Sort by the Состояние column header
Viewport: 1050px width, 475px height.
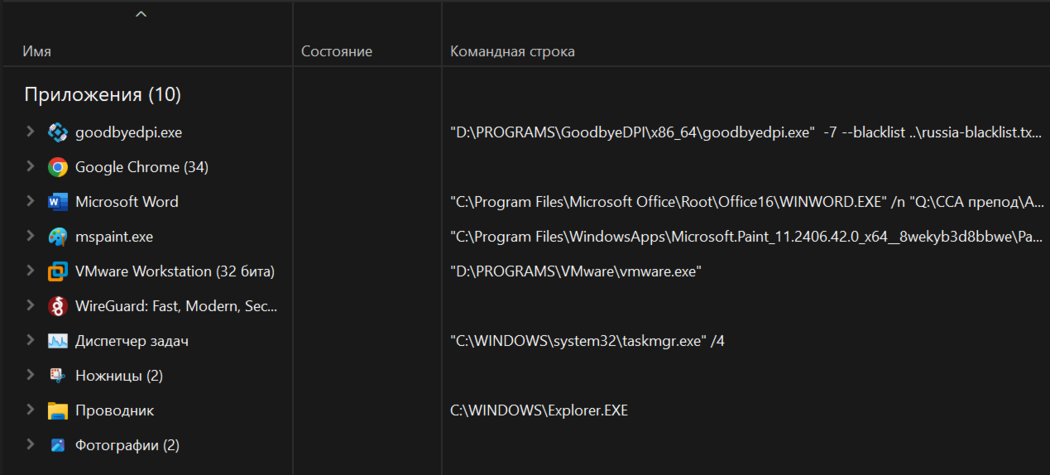tap(336, 51)
